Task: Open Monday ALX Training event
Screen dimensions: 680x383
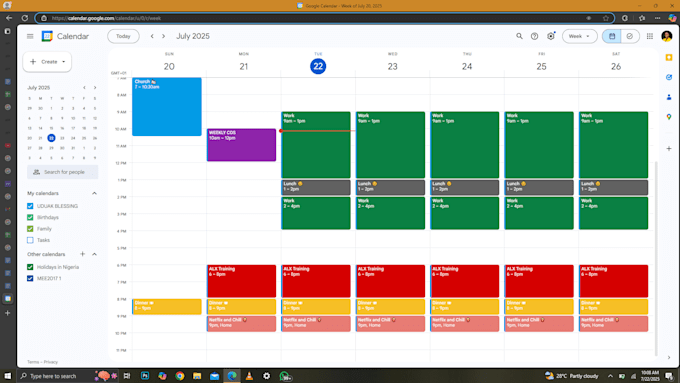Action: pyautogui.click(x=242, y=281)
